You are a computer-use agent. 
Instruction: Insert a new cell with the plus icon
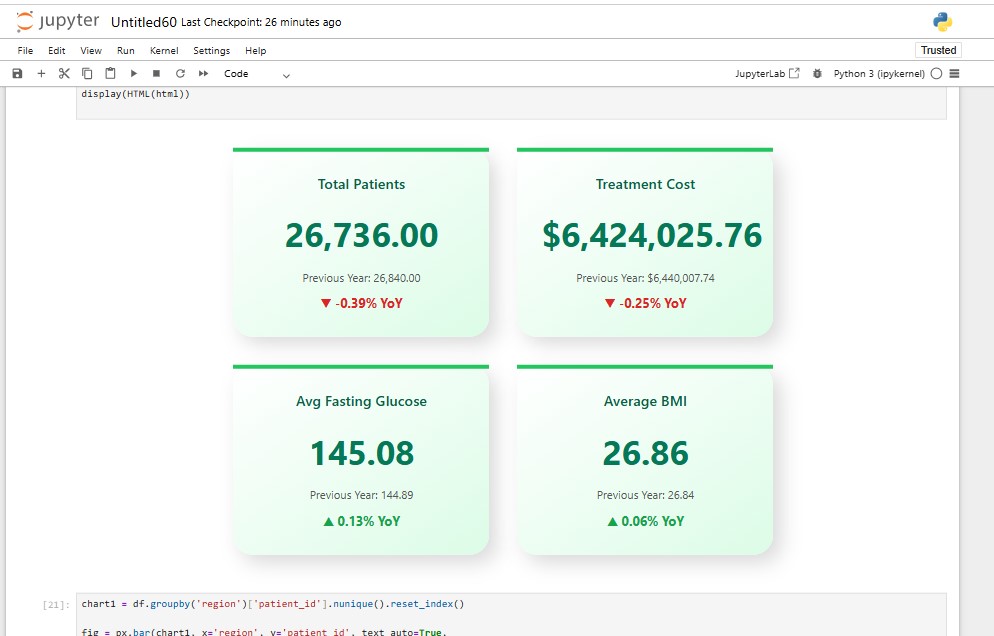[41, 74]
